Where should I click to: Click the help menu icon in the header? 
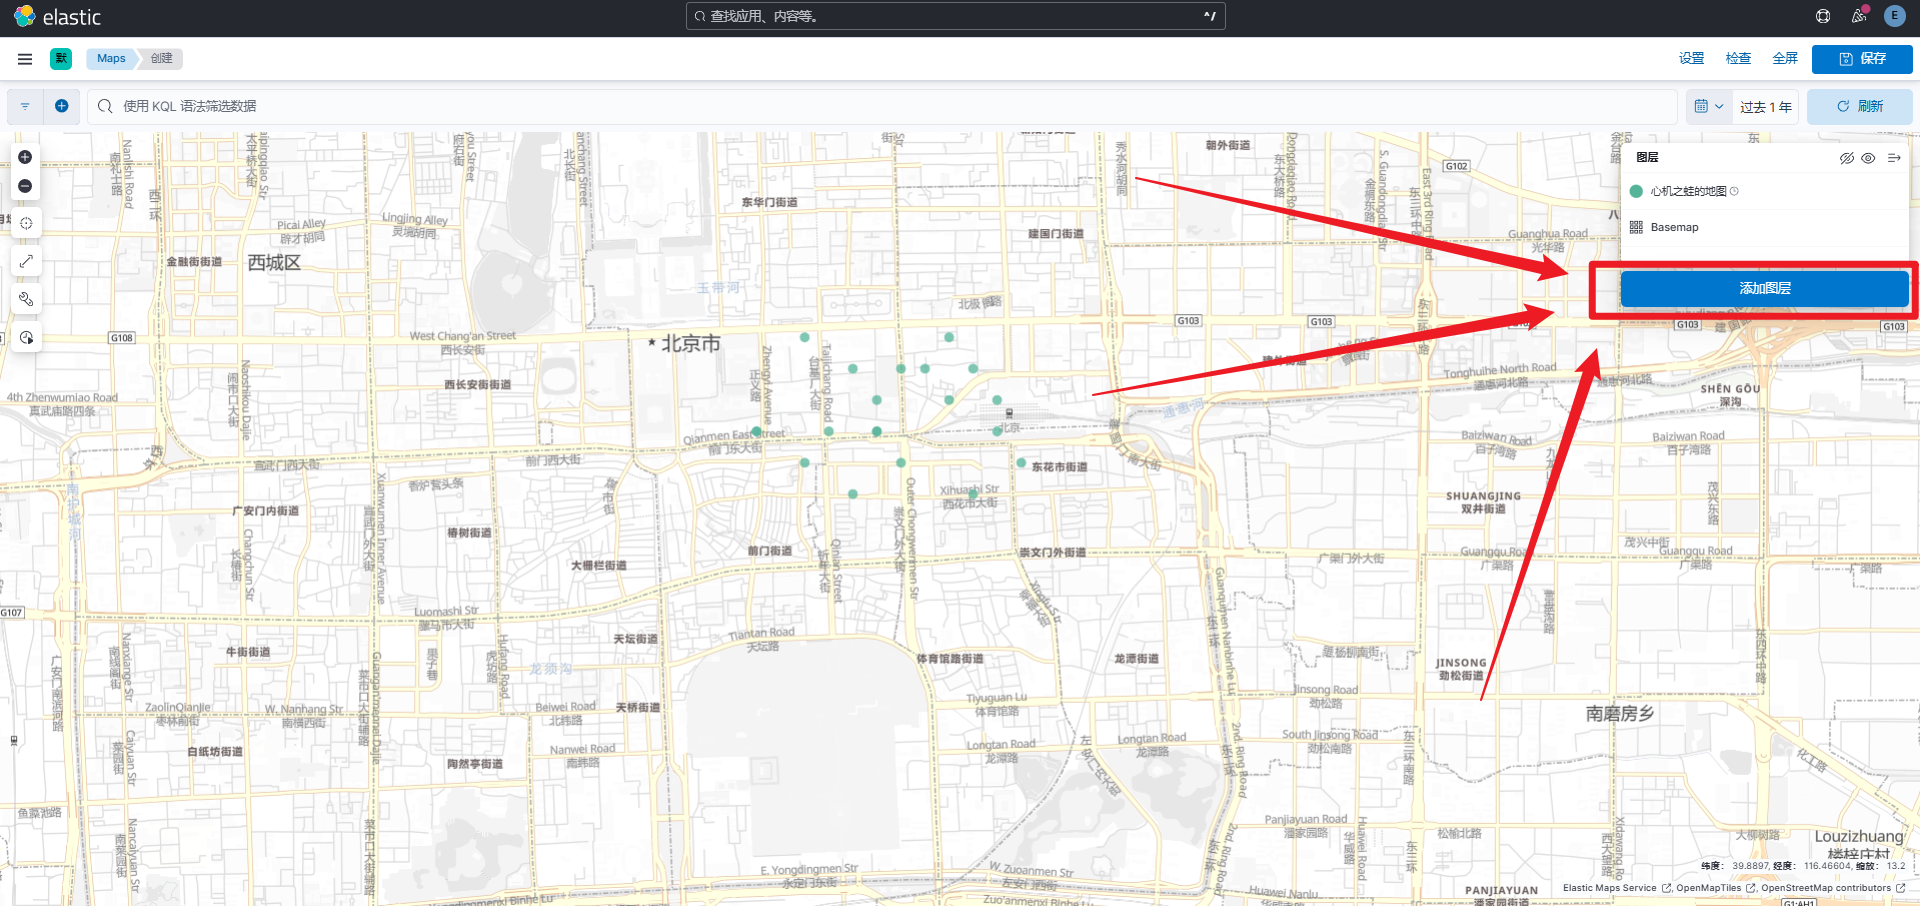[1823, 16]
